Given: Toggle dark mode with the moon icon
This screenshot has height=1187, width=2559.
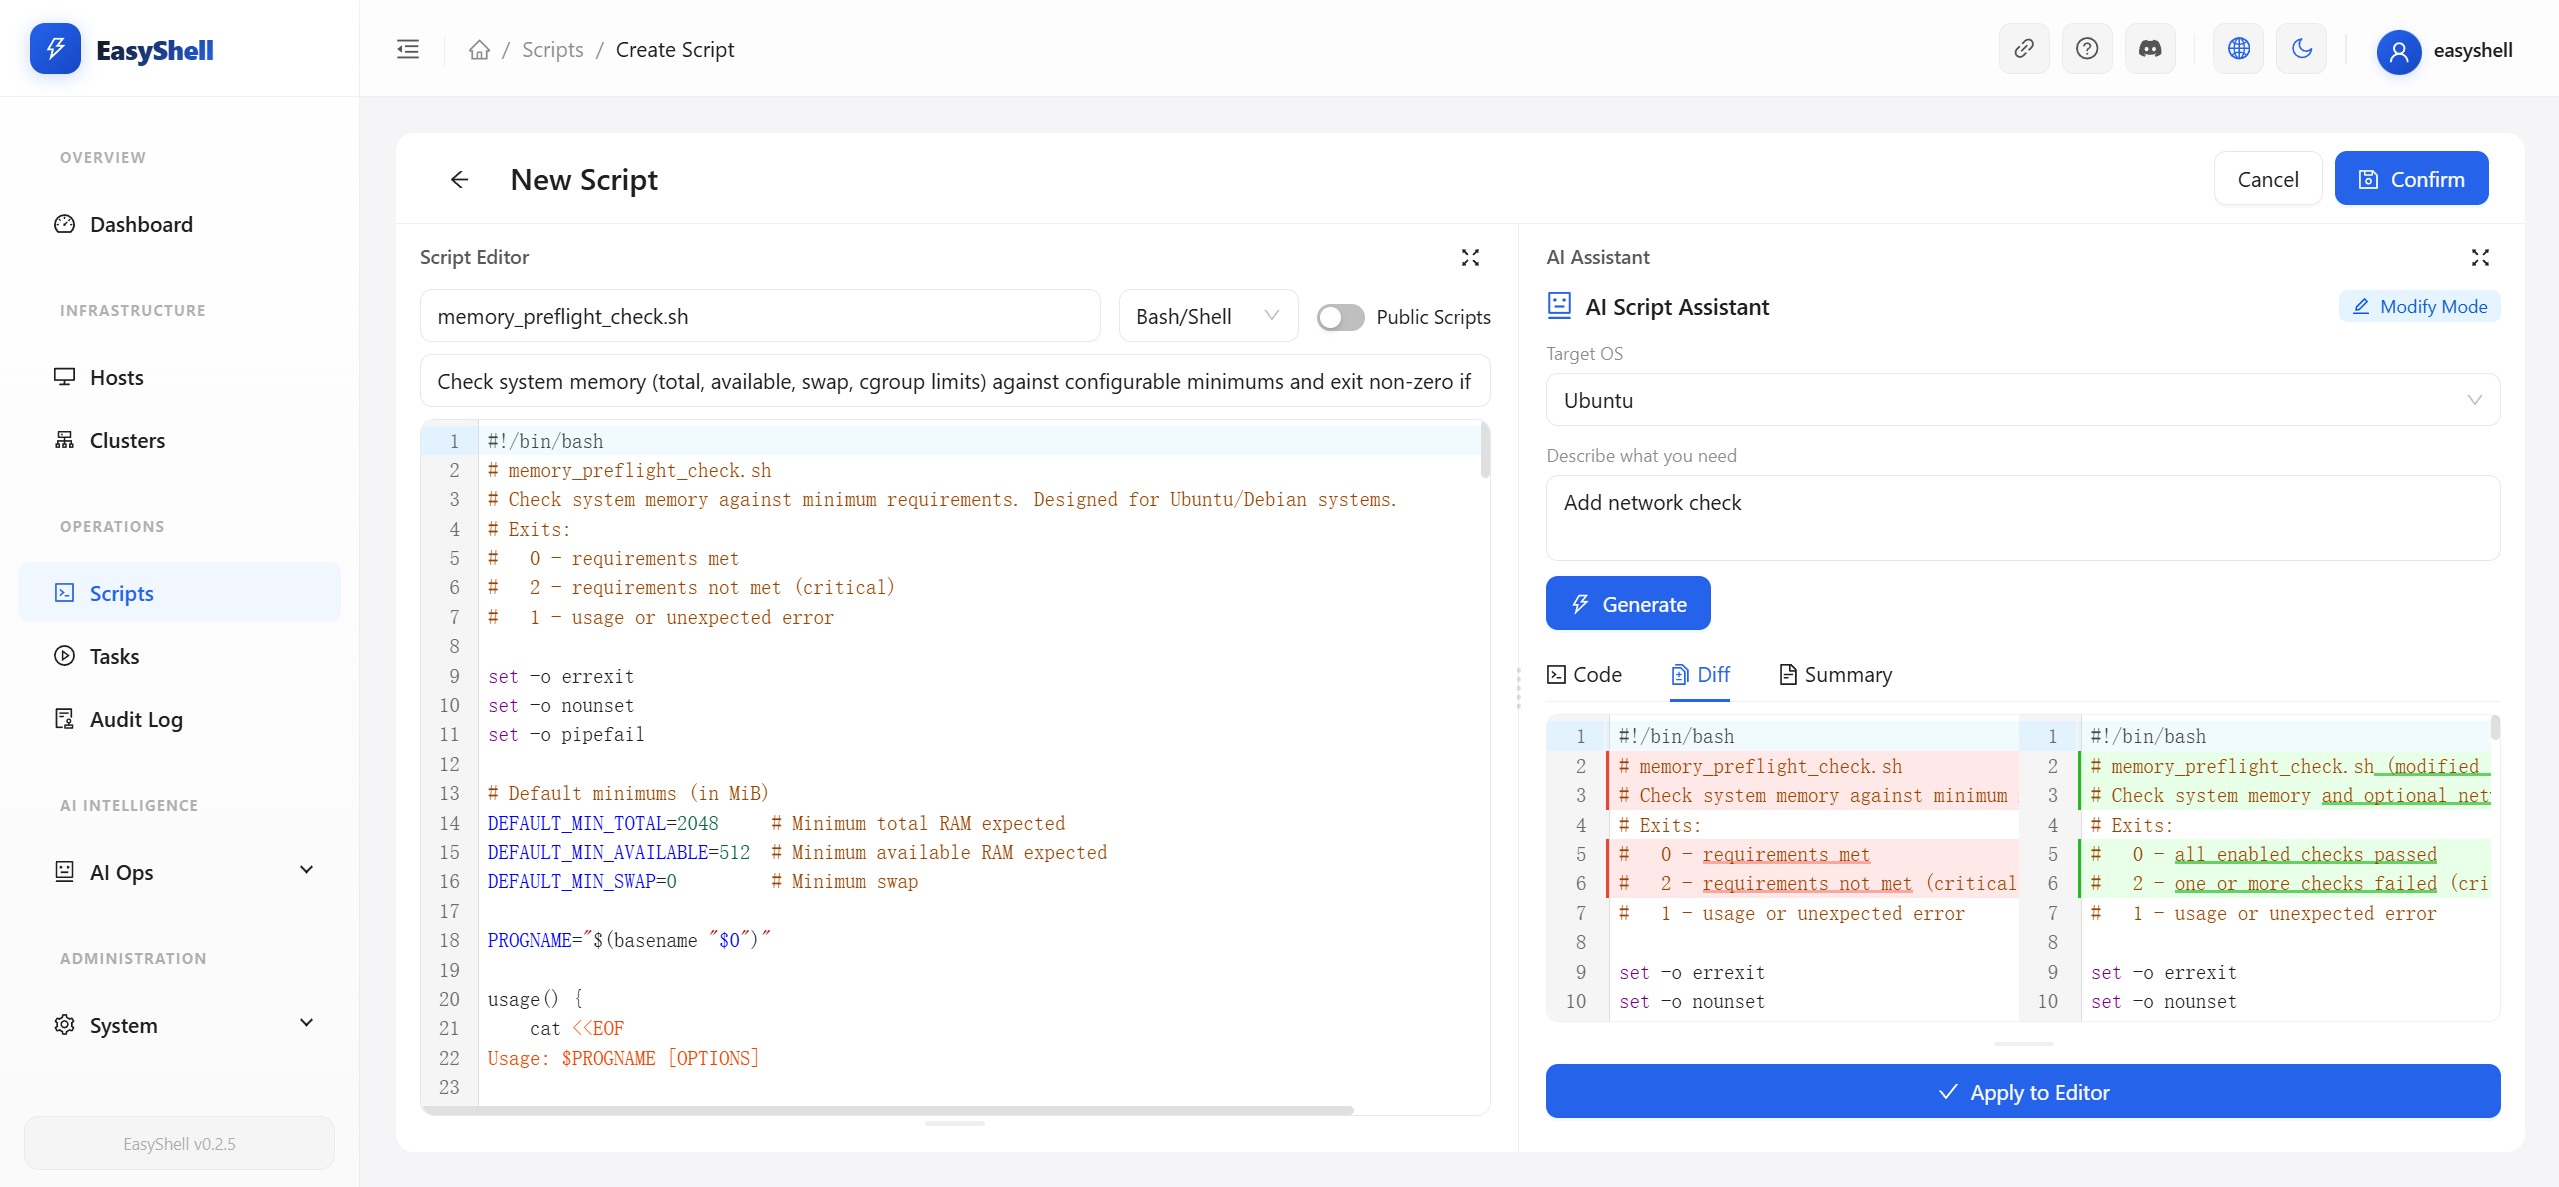Looking at the screenshot, I should 2301,47.
